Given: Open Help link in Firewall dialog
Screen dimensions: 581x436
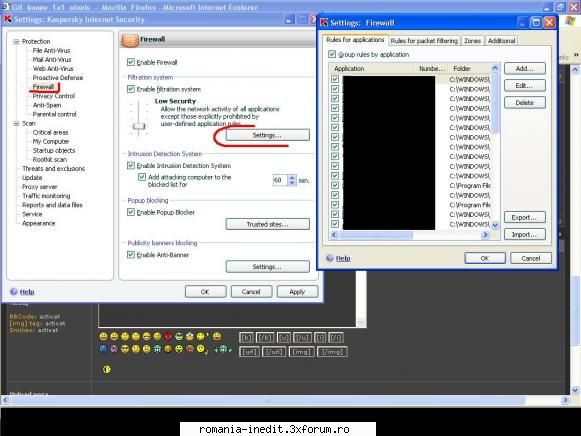Looking at the screenshot, I should point(343,259).
